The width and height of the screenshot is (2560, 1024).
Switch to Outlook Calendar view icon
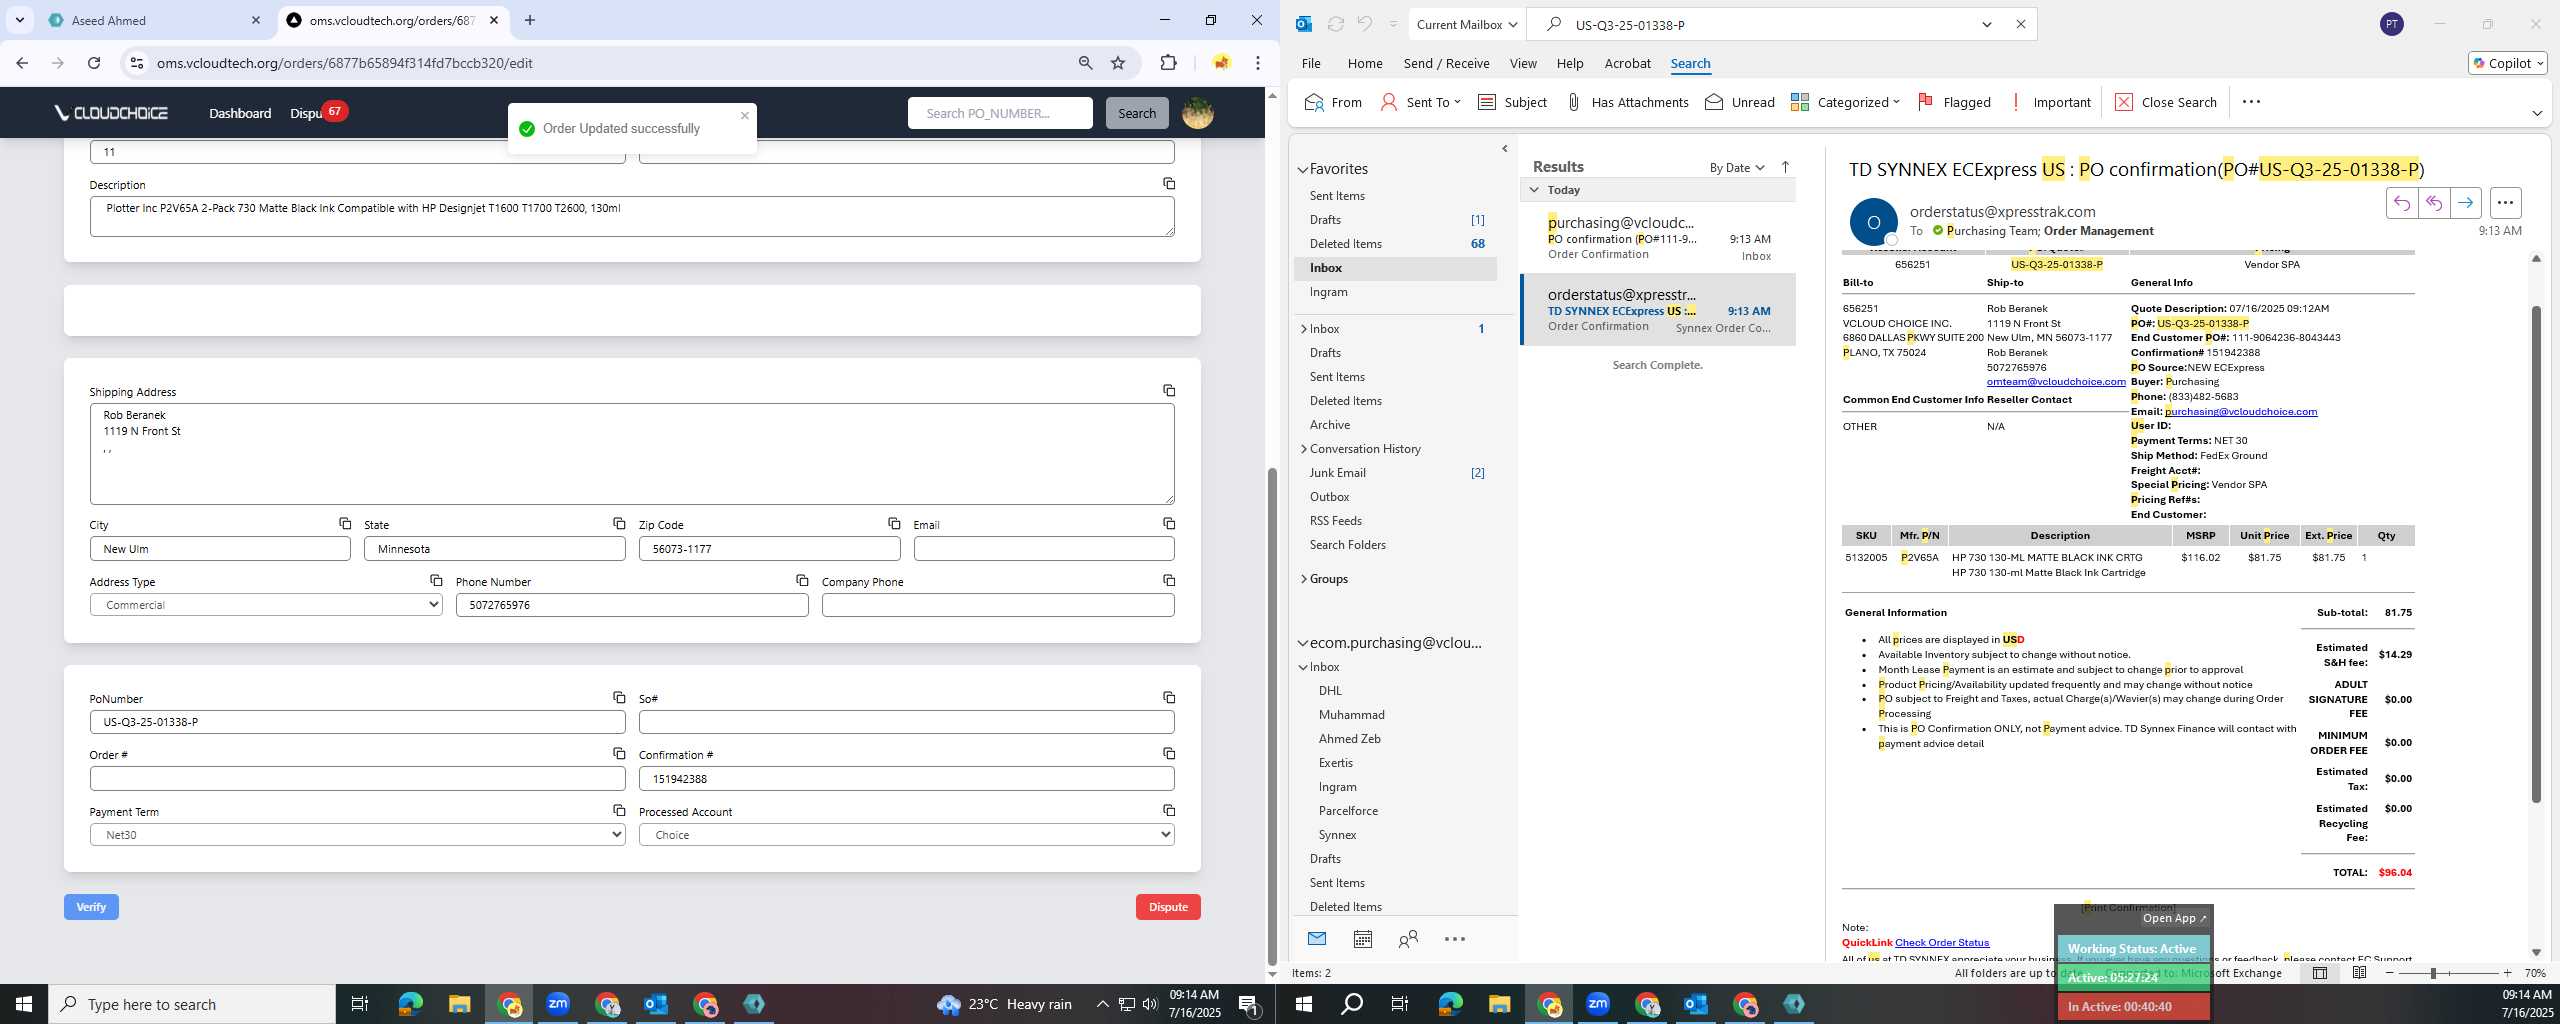click(1362, 939)
